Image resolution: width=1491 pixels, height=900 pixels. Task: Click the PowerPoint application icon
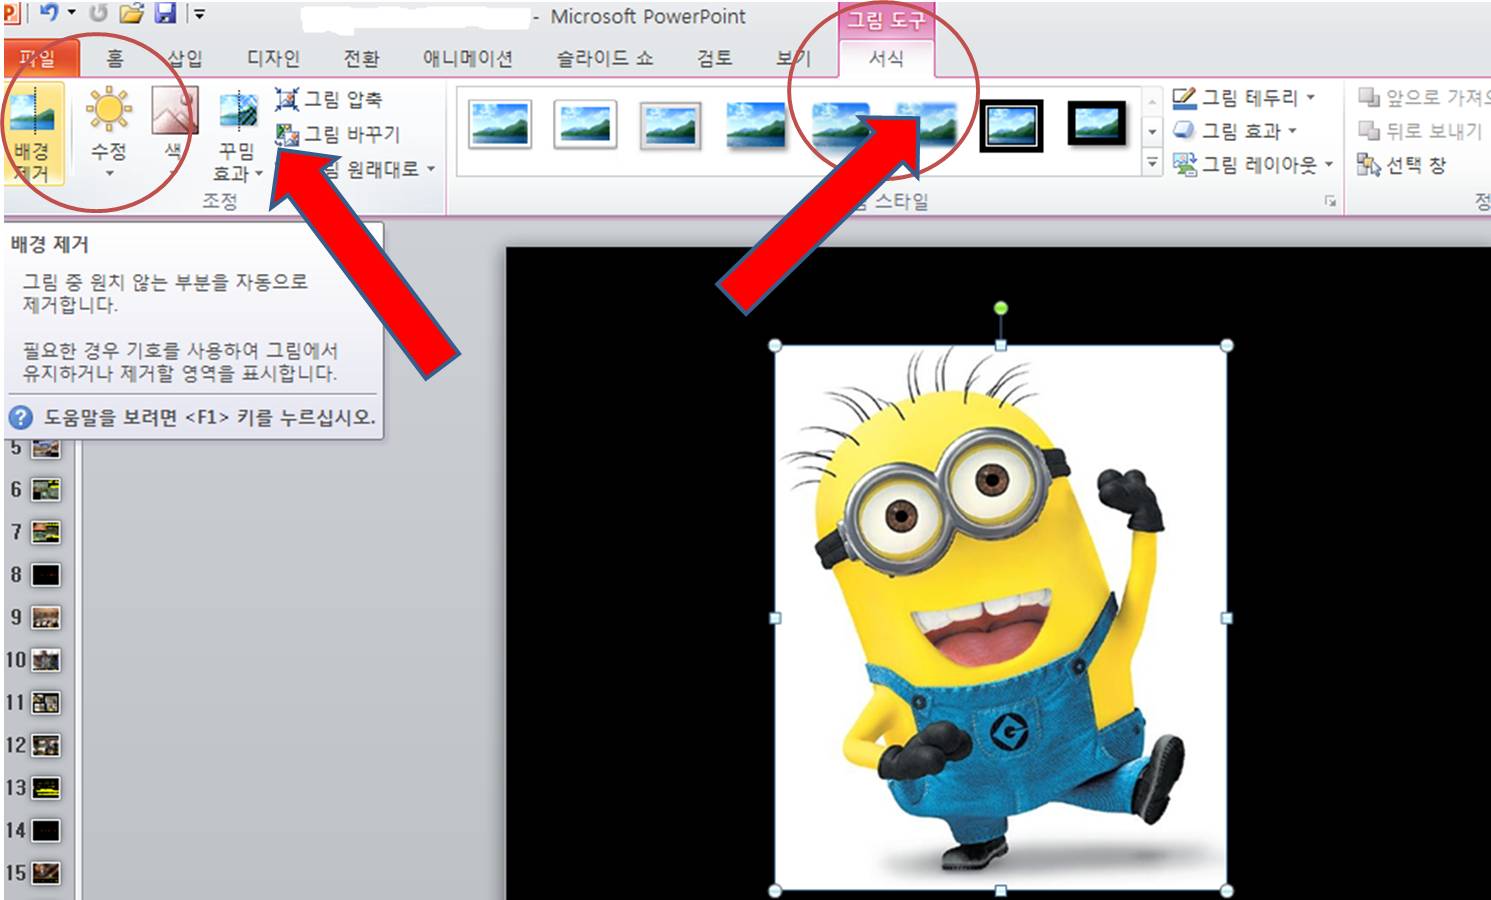[12, 13]
